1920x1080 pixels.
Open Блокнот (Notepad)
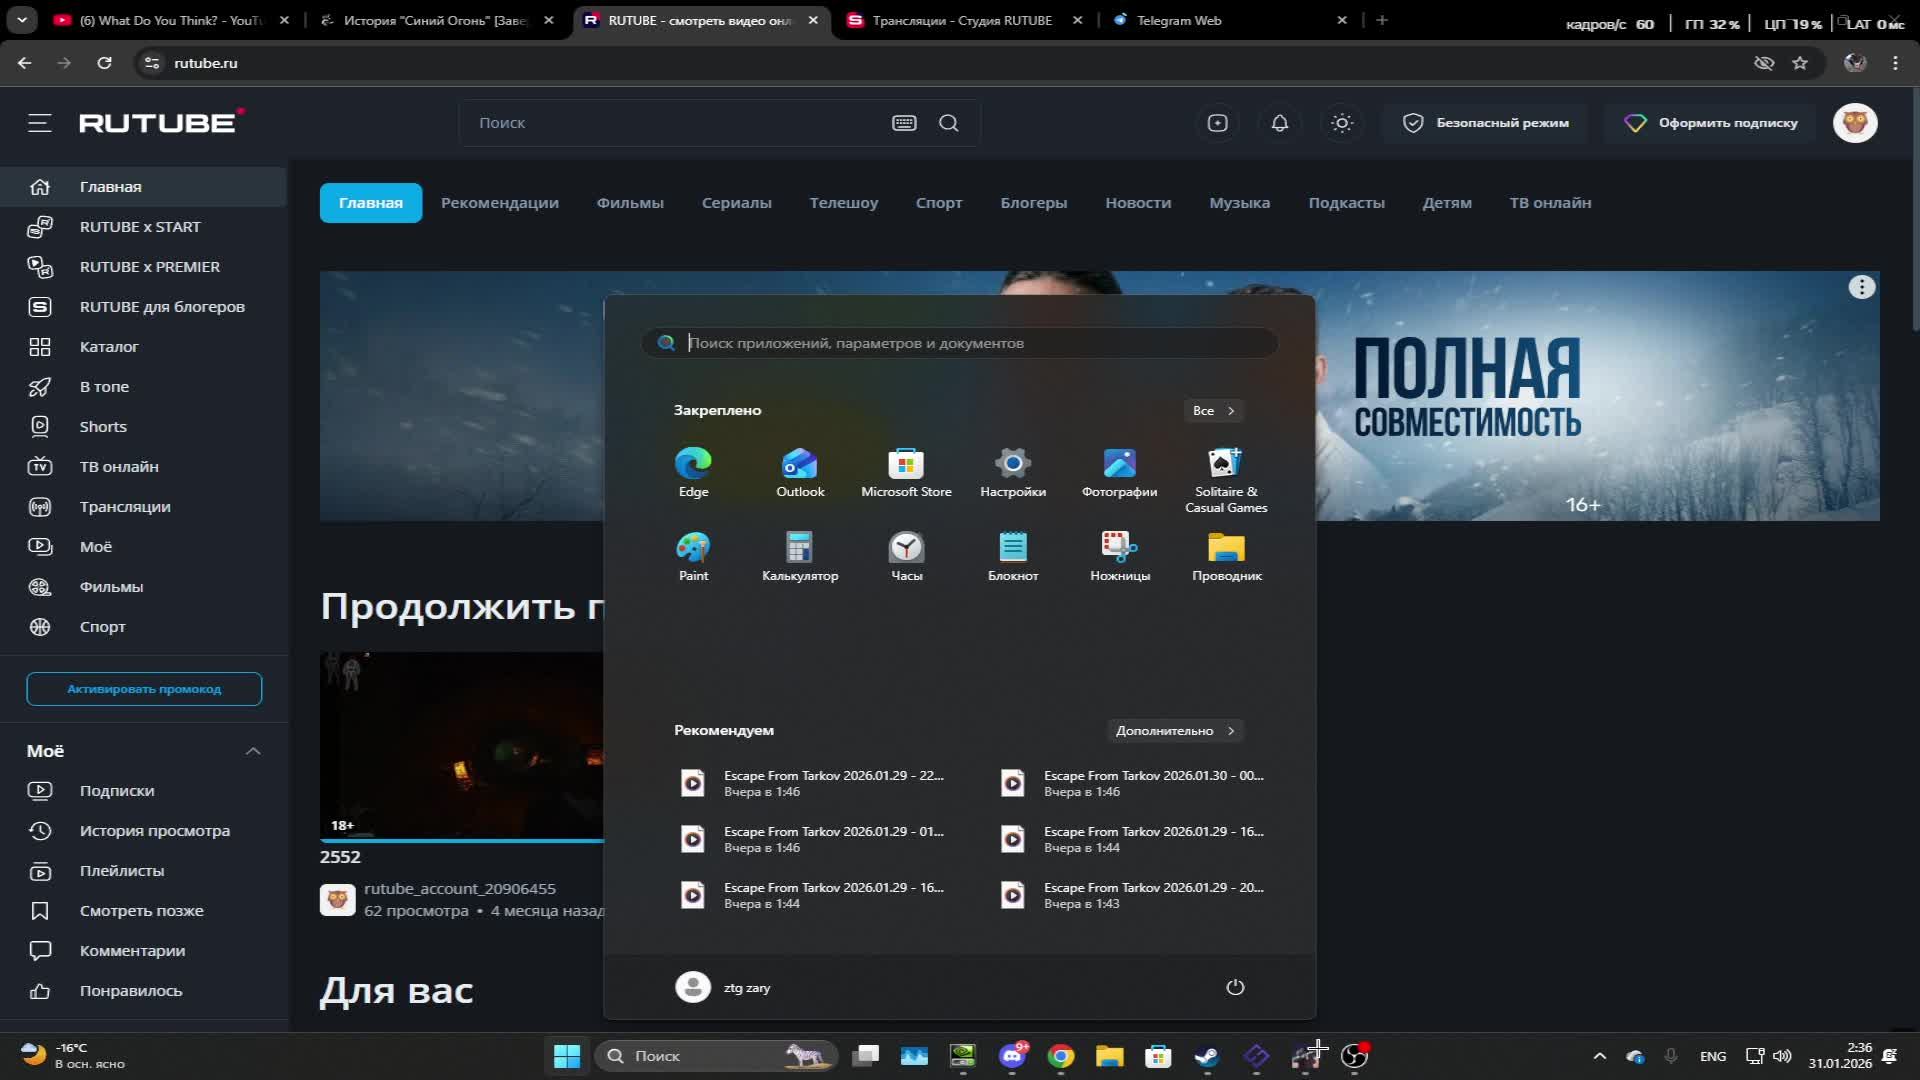[1013, 556]
